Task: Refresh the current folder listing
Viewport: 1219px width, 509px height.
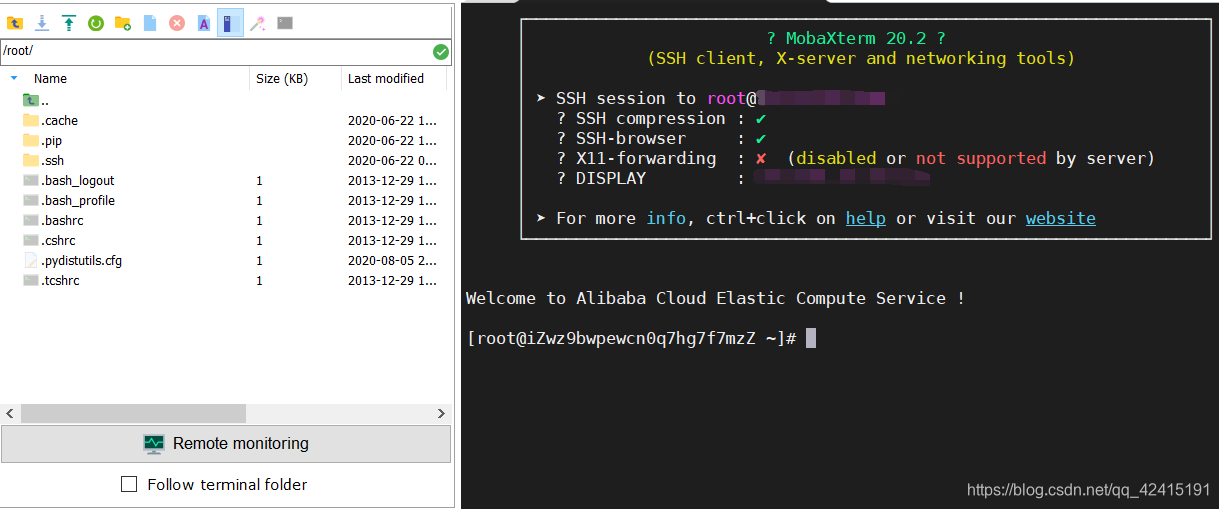Action: [96, 22]
